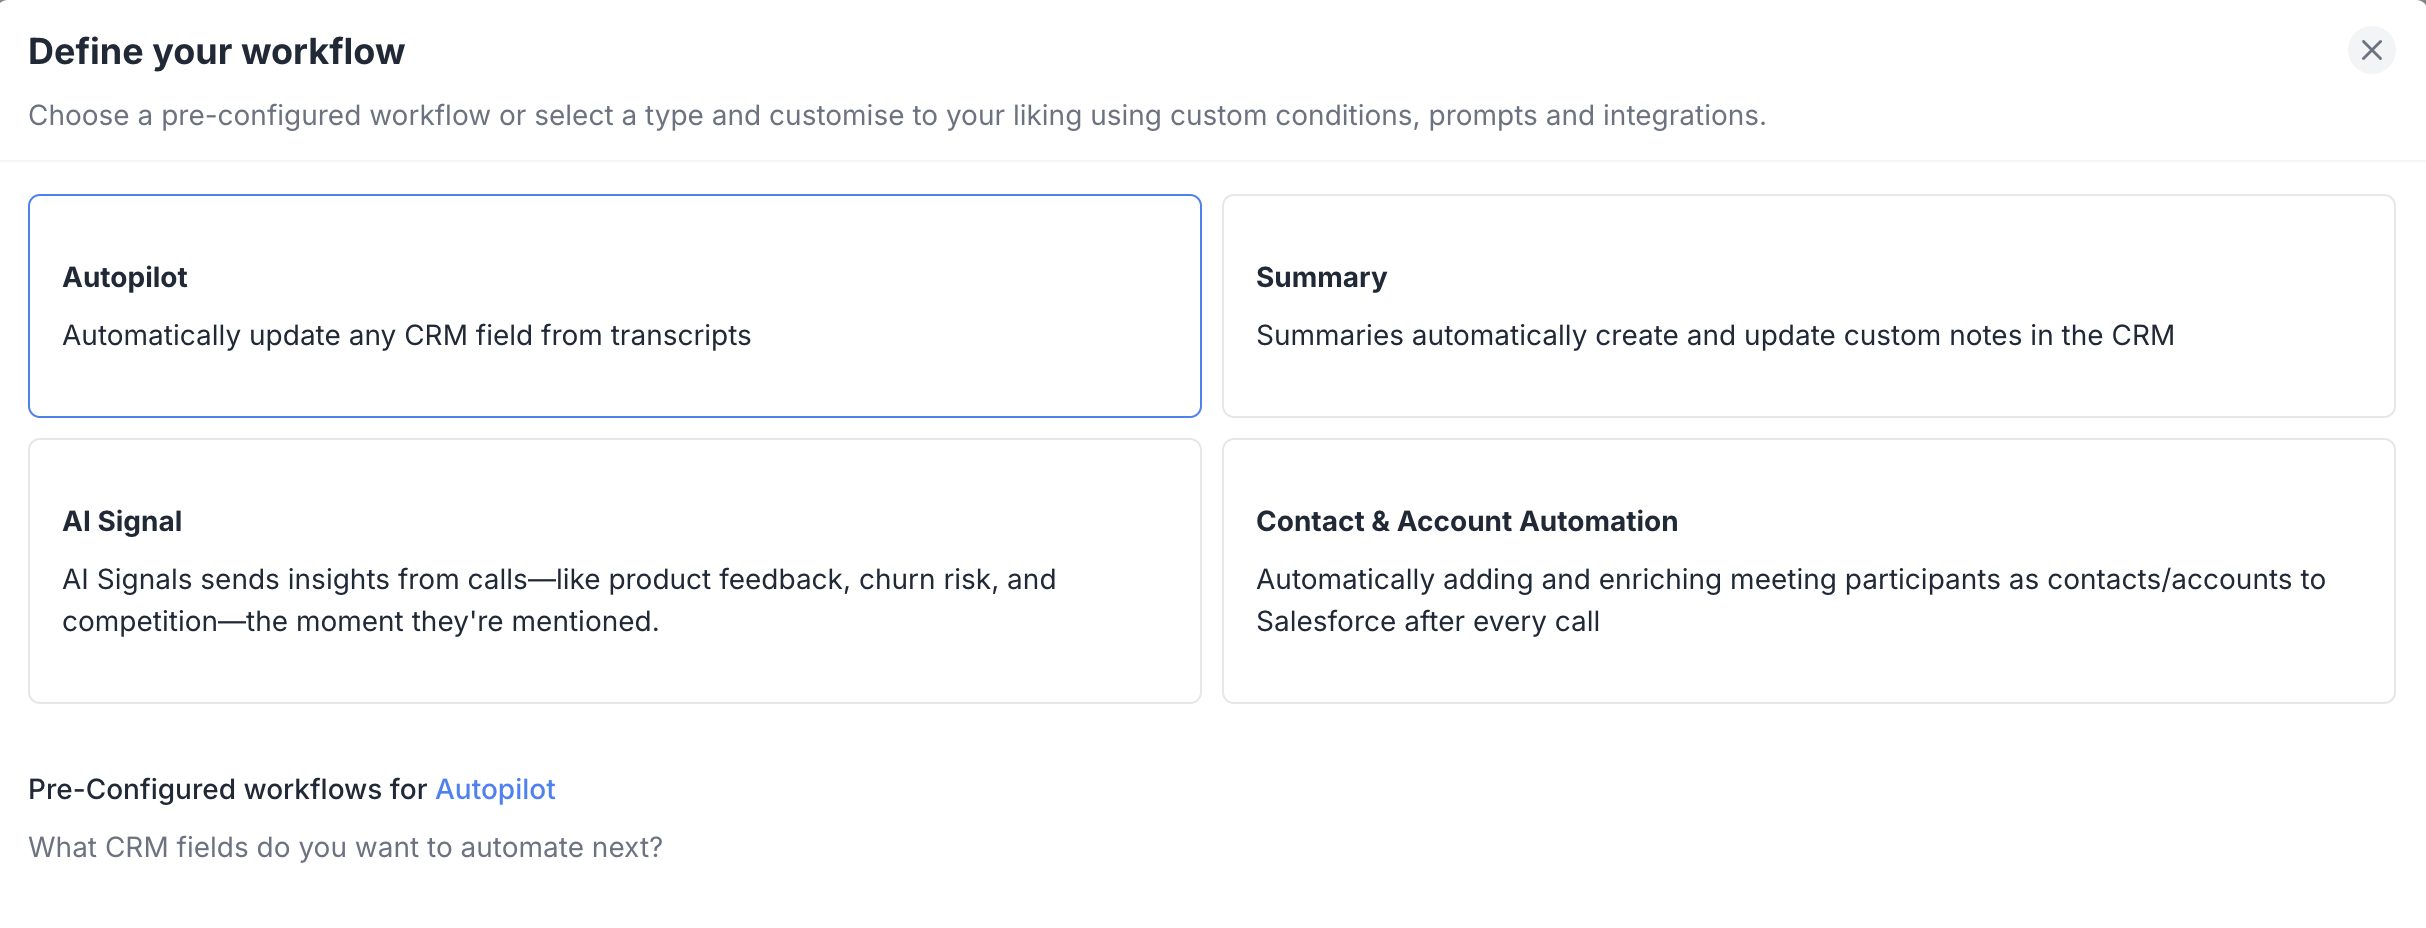Close the Define your workflow dialog
This screenshot has width=2426, height=928.
click(2371, 50)
